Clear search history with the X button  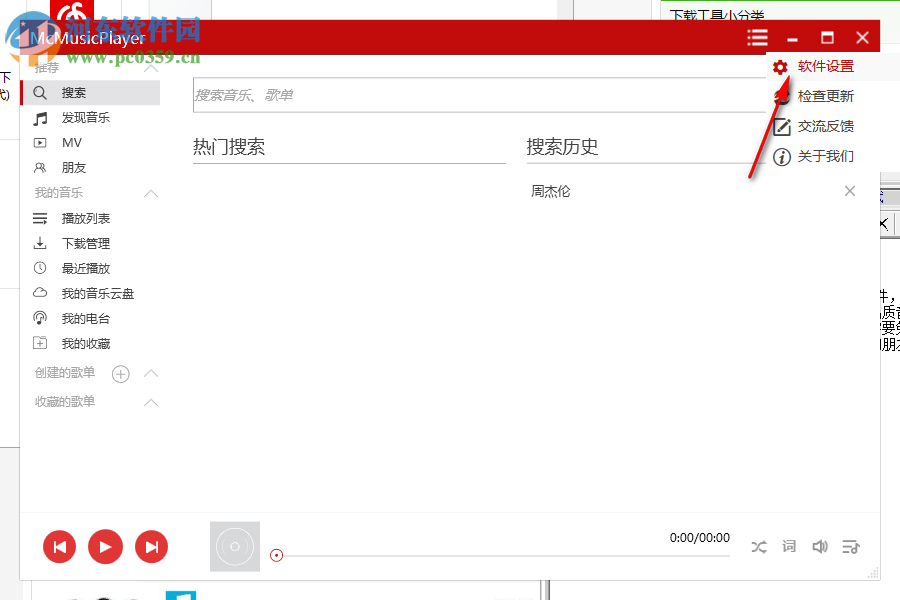[x=849, y=191]
